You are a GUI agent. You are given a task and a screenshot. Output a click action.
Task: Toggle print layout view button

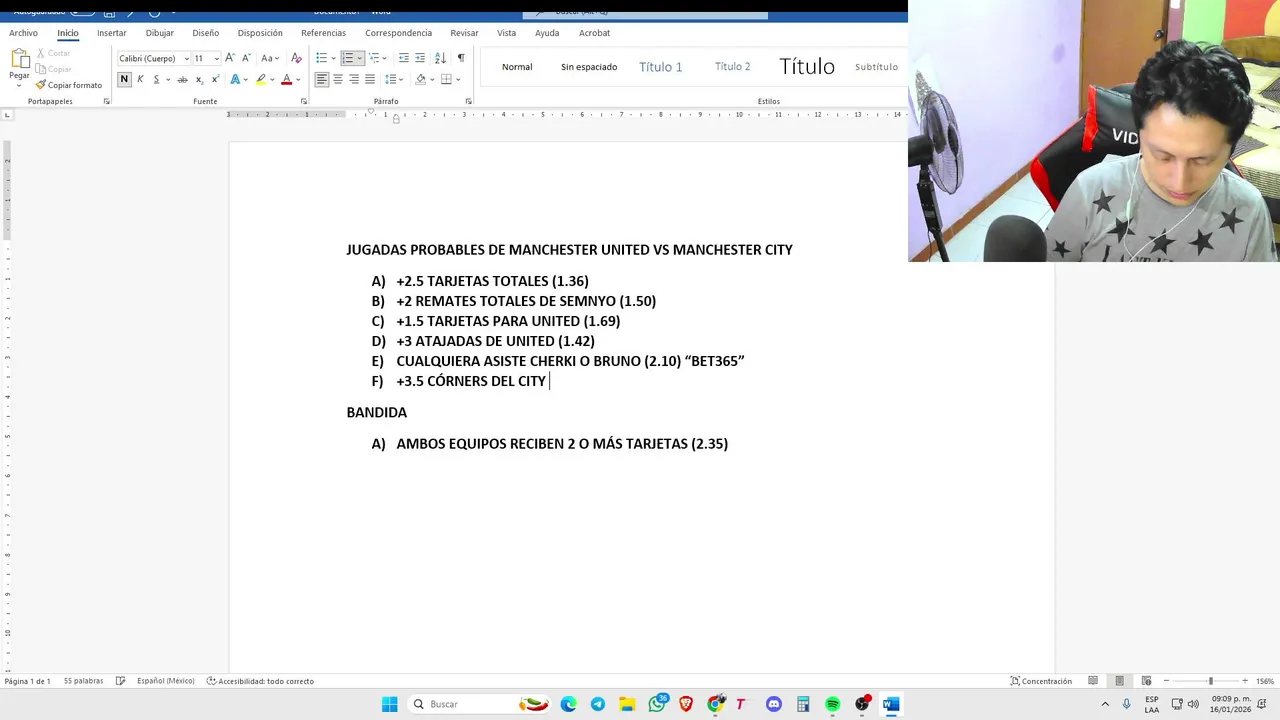click(1119, 681)
